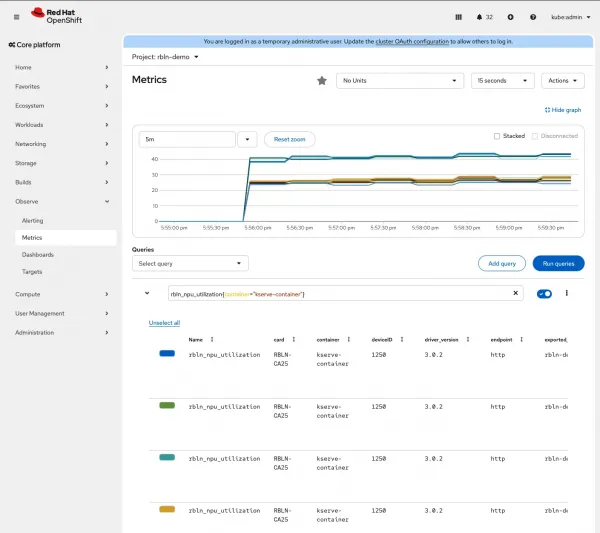Image resolution: width=600 pixels, height=533 pixels.
Task: Expand the Workloads navigation section
Action: point(61,125)
